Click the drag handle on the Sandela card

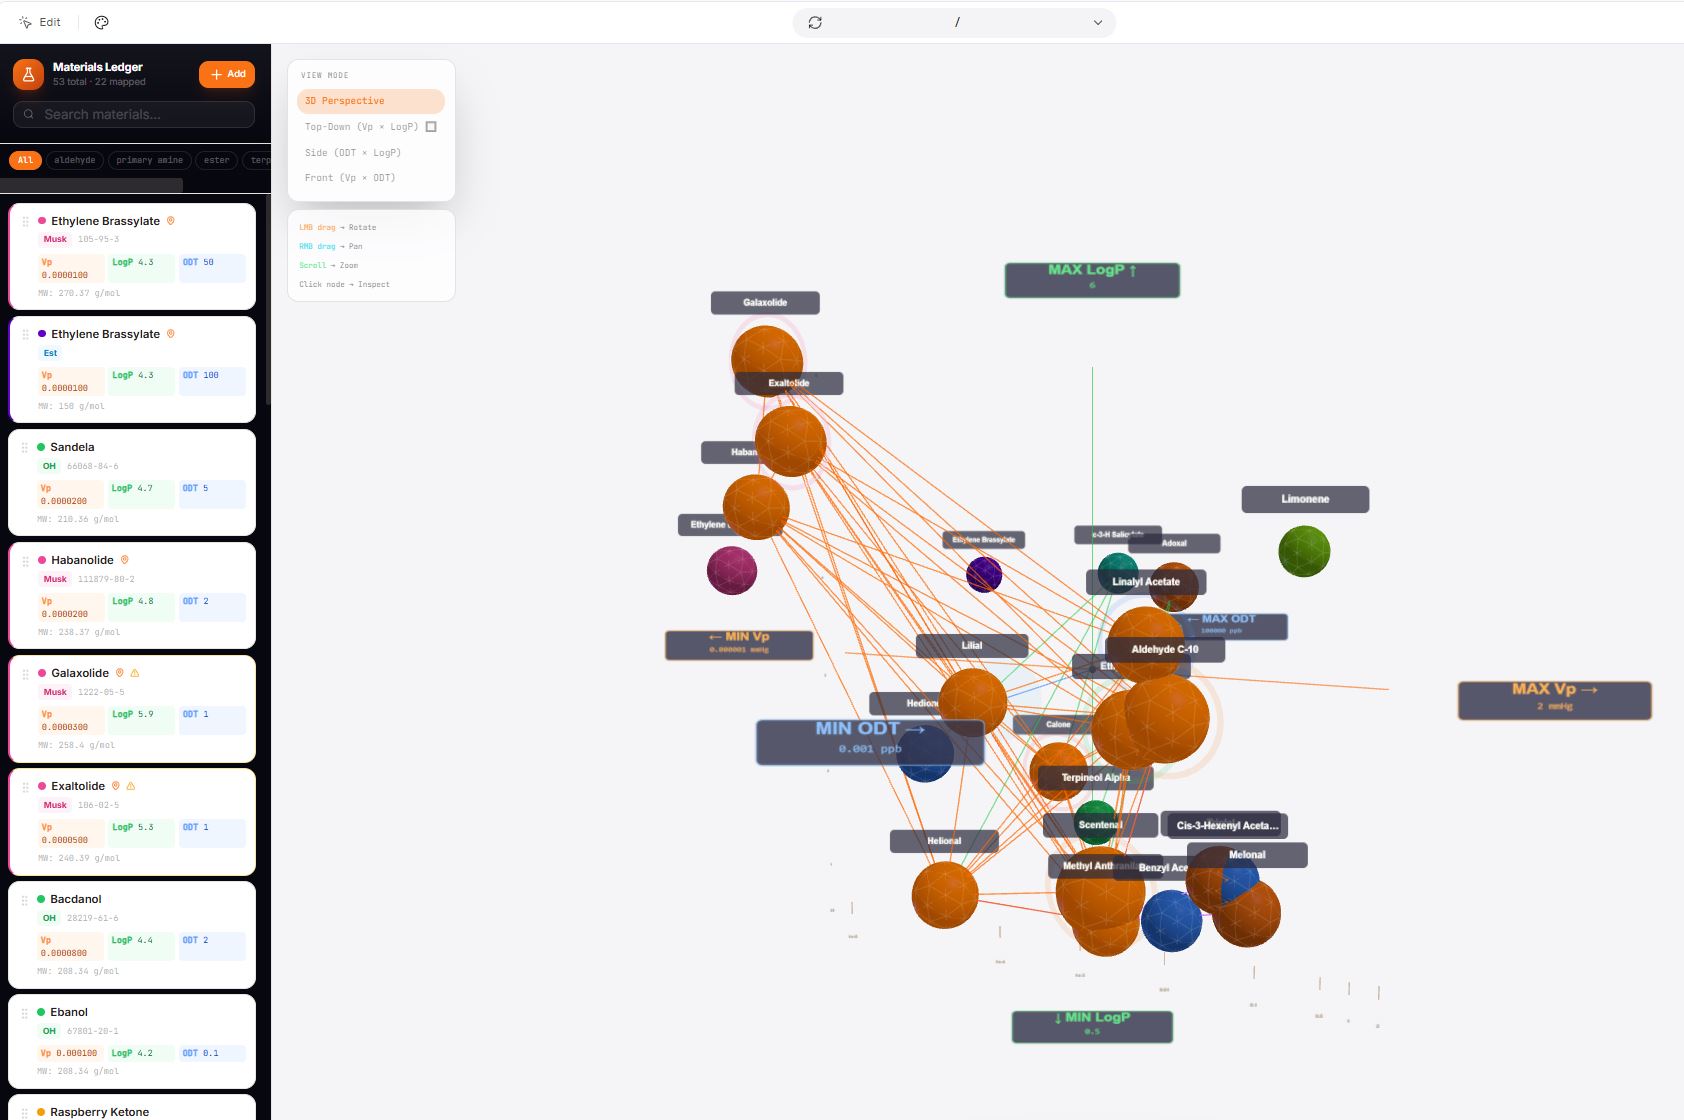pos(25,448)
